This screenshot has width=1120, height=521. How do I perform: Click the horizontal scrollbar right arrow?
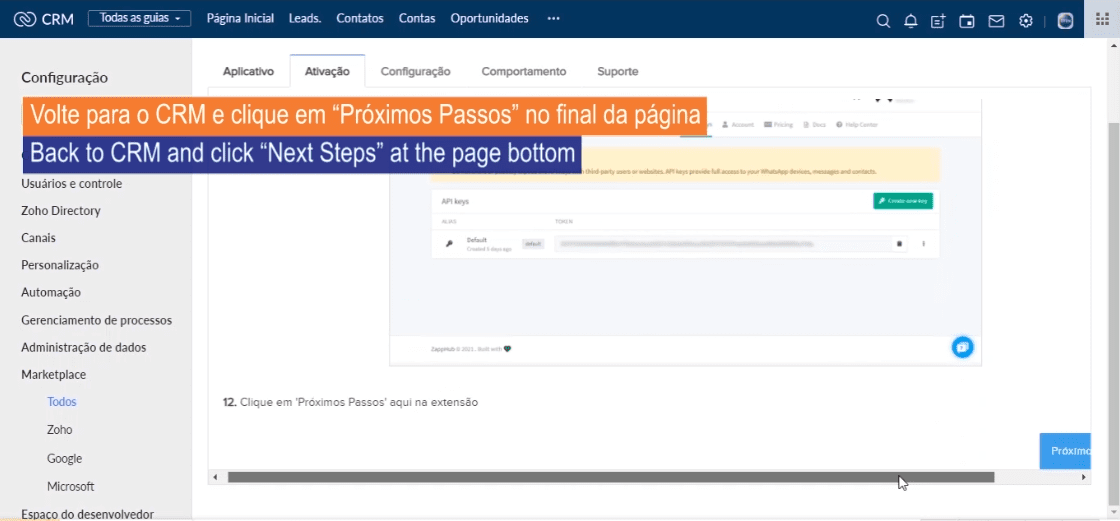coord(1084,478)
